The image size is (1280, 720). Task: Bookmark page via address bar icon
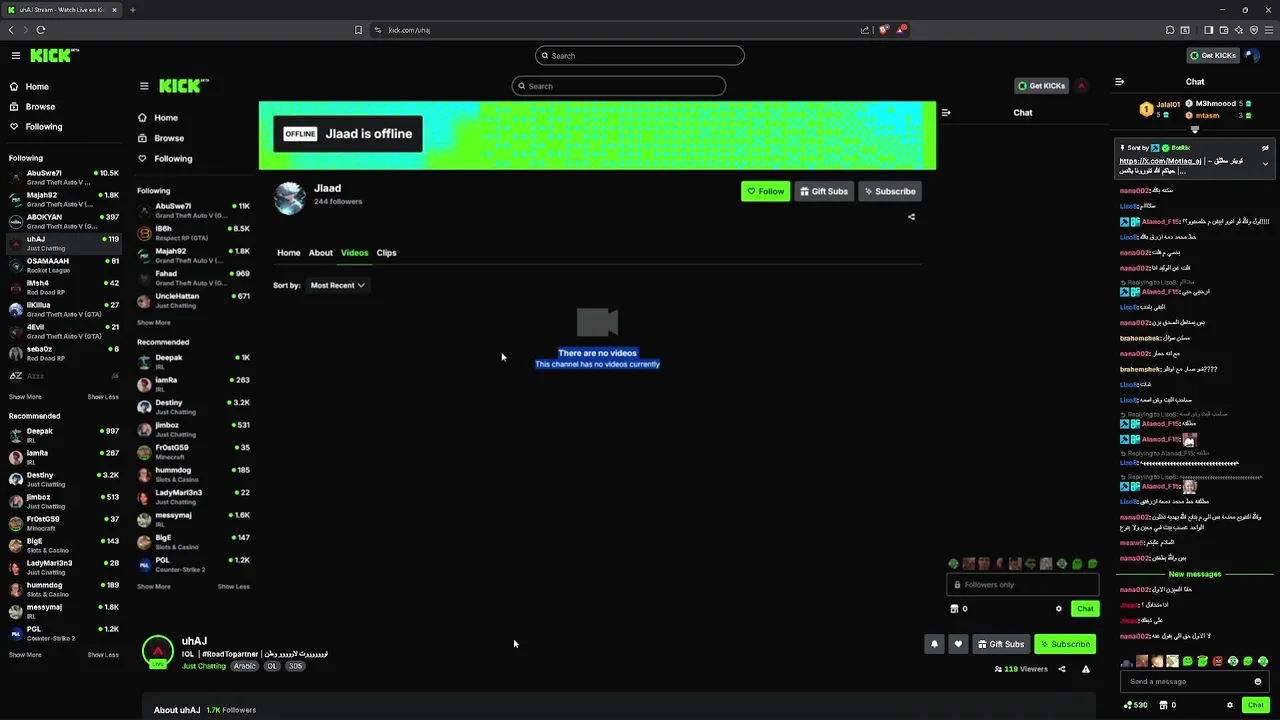[x=358, y=30]
